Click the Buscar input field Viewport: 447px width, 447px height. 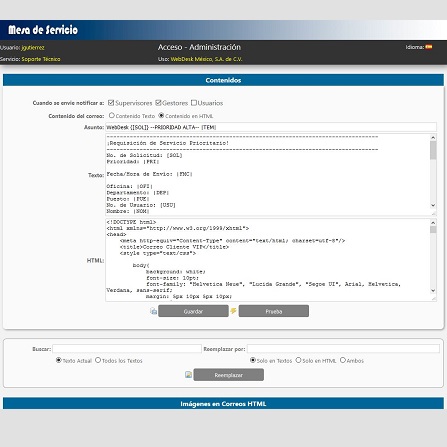pos(127,349)
